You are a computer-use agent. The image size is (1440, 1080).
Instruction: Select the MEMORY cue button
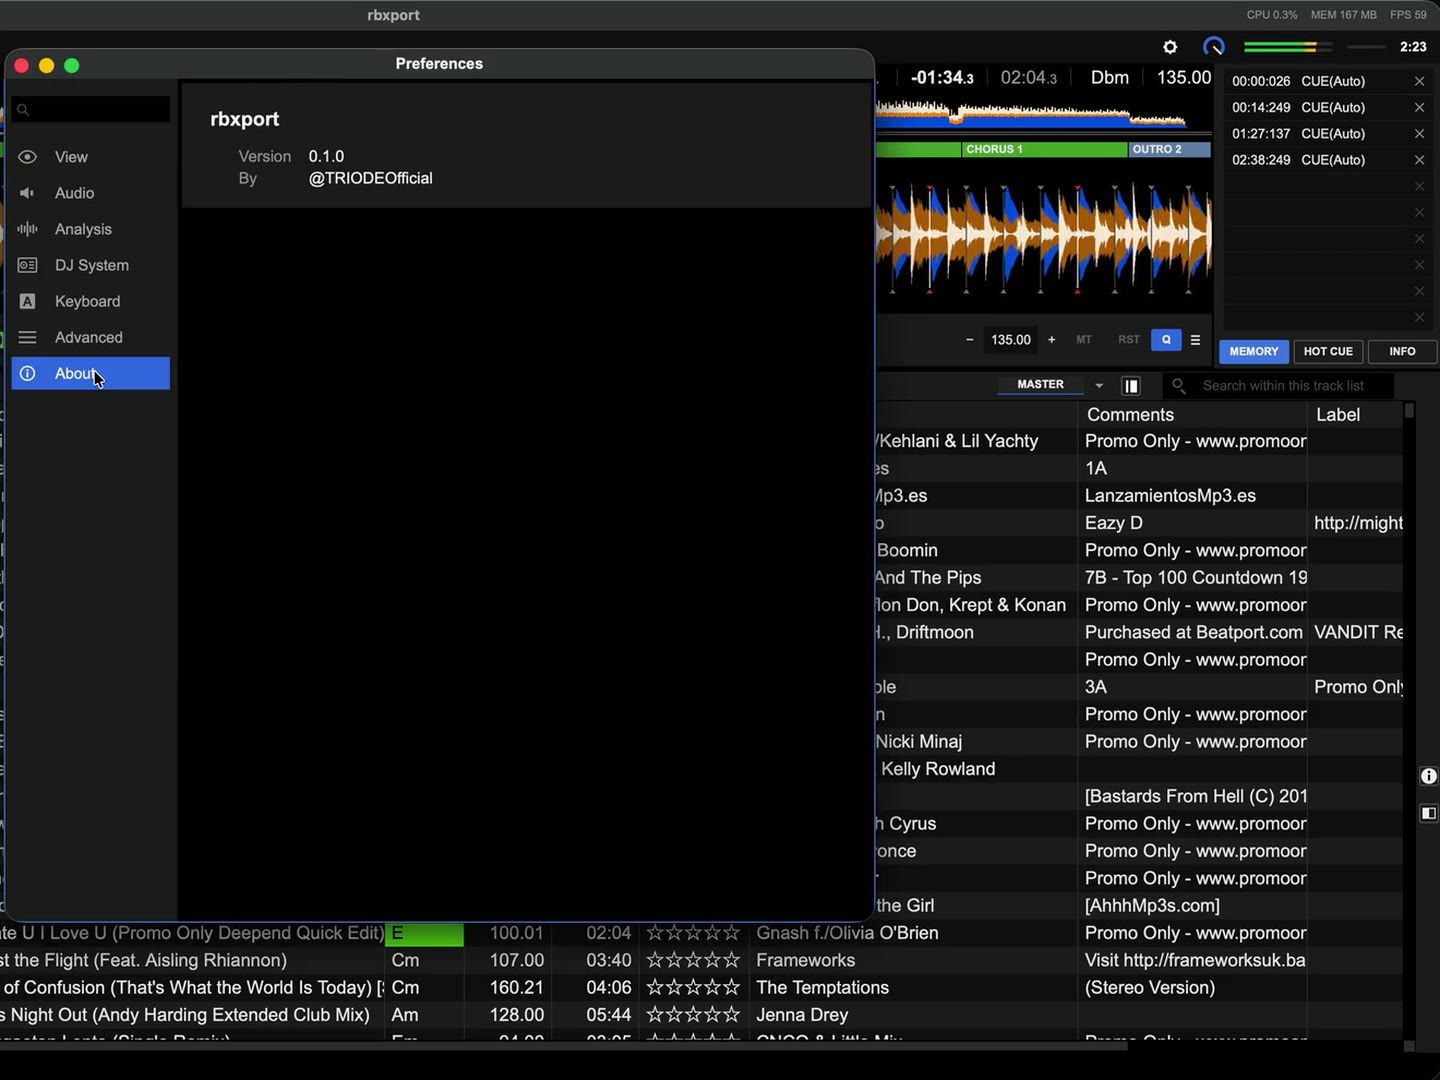coord(1254,351)
